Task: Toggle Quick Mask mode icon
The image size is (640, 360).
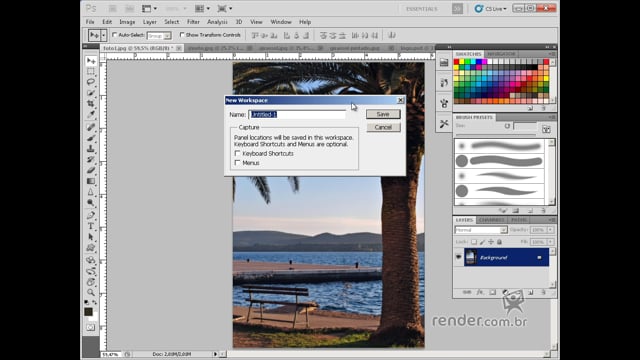Action: tap(91, 327)
